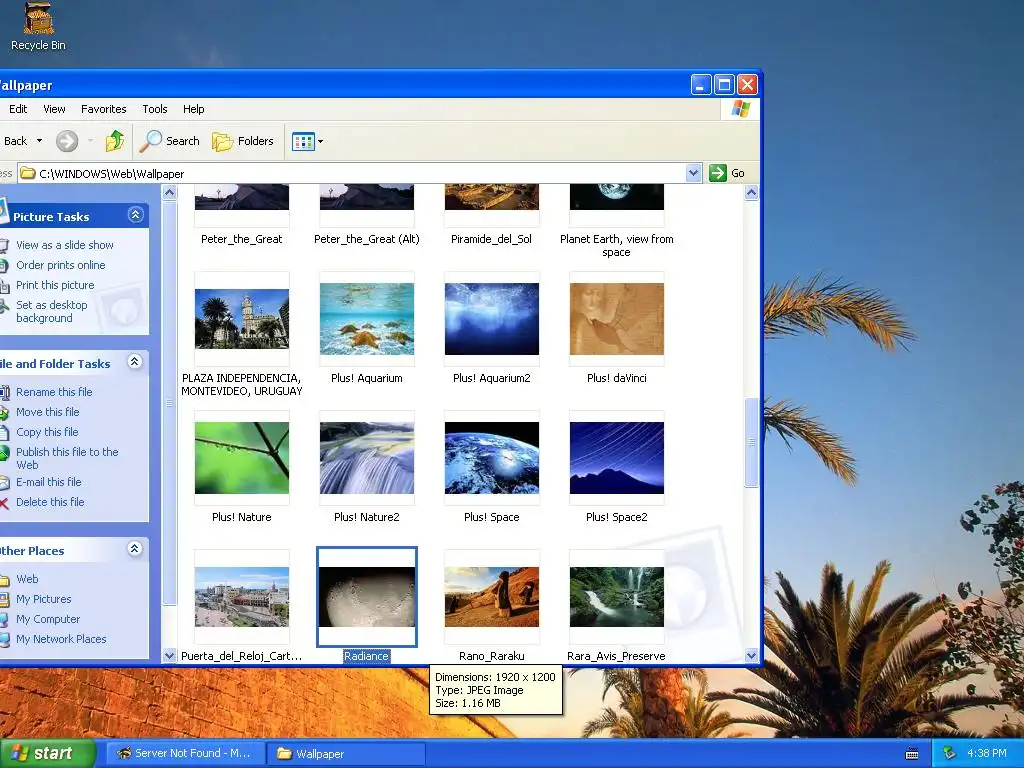
Task: Select the Plus! Space thumbnail
Action: 492,458
